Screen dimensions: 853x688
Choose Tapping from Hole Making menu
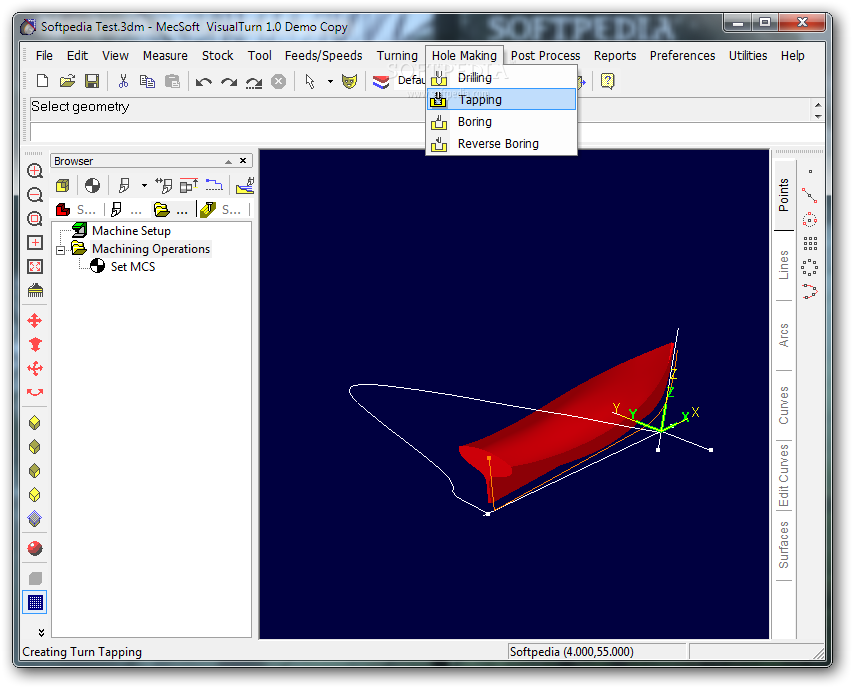point(502,100)
